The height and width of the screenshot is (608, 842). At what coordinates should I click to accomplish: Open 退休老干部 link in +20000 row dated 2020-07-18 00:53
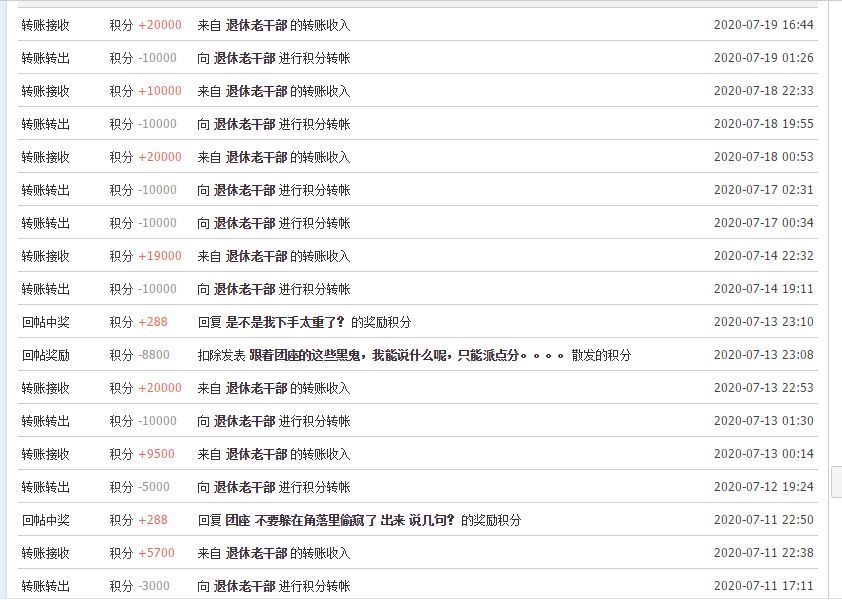256,157
